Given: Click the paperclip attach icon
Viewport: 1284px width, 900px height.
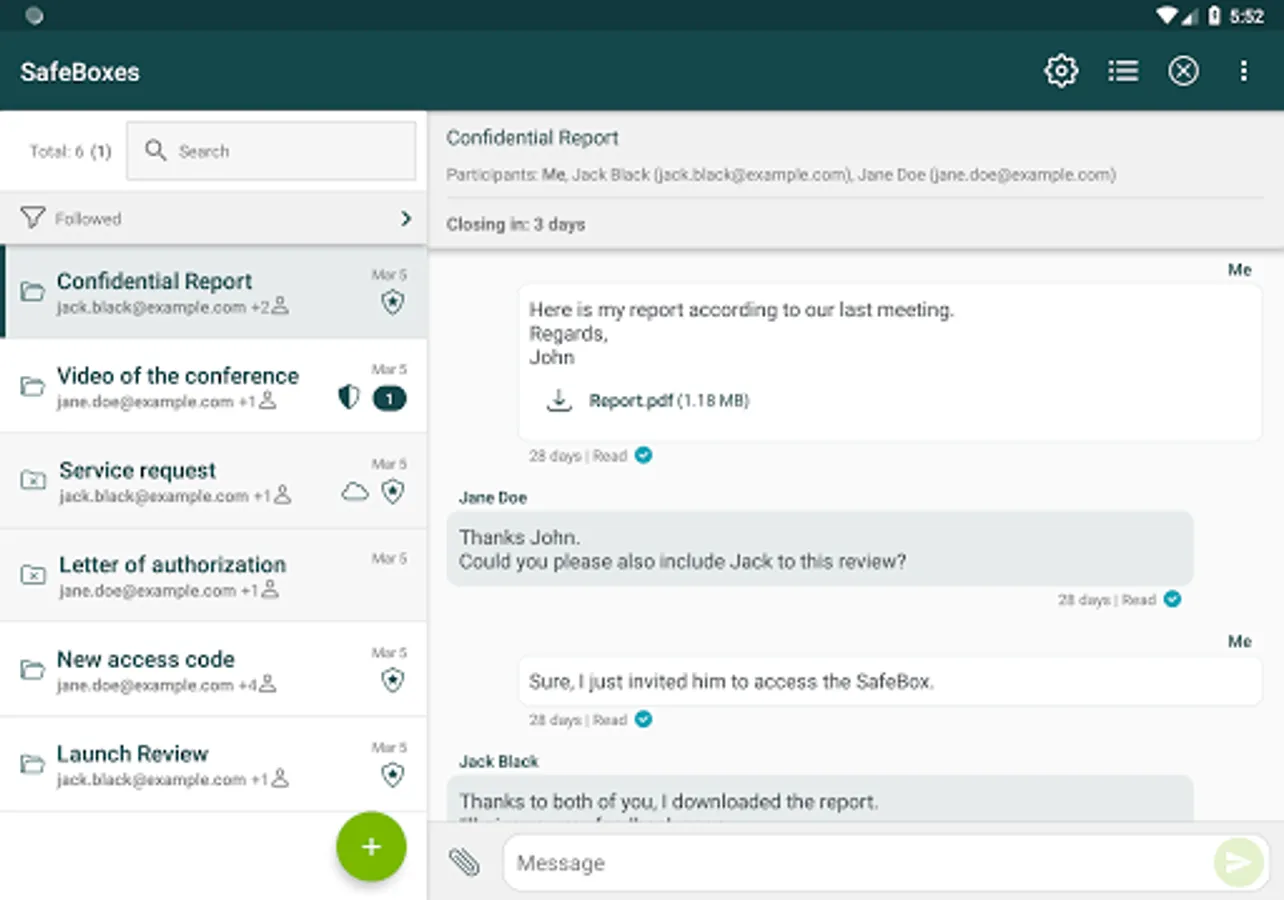Looking at the screenshot, I should point(464,862).
